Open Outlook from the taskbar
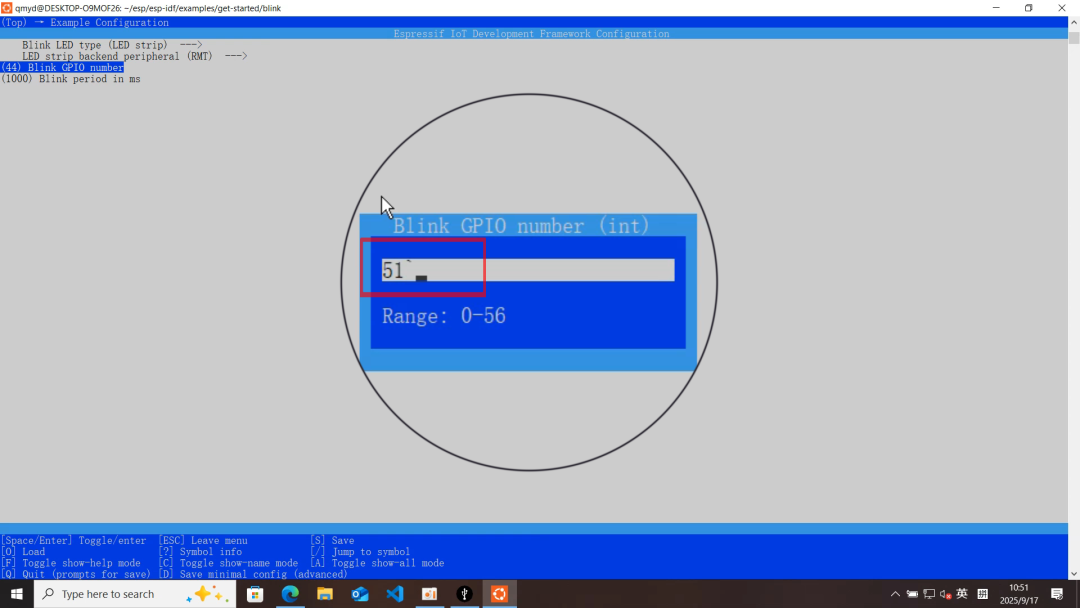 [x=360, y=594]
